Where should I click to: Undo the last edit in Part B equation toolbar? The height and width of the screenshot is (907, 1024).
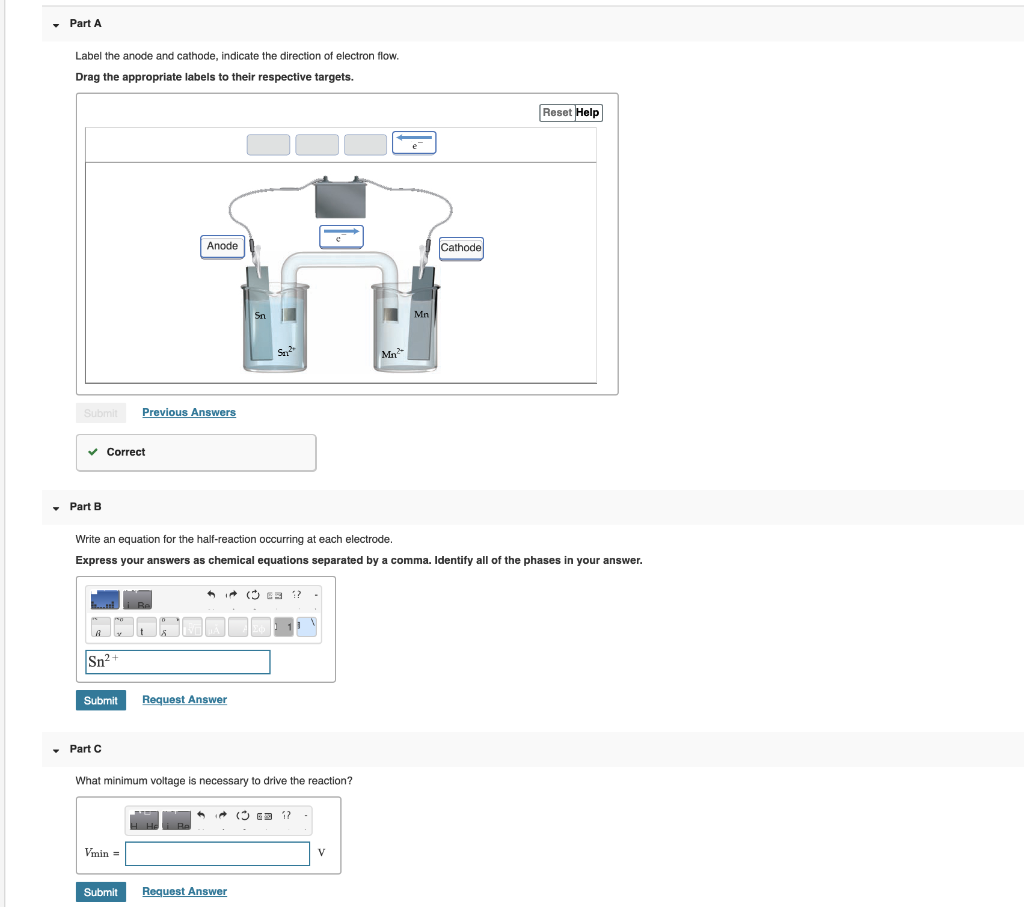(x=211, y=594)
